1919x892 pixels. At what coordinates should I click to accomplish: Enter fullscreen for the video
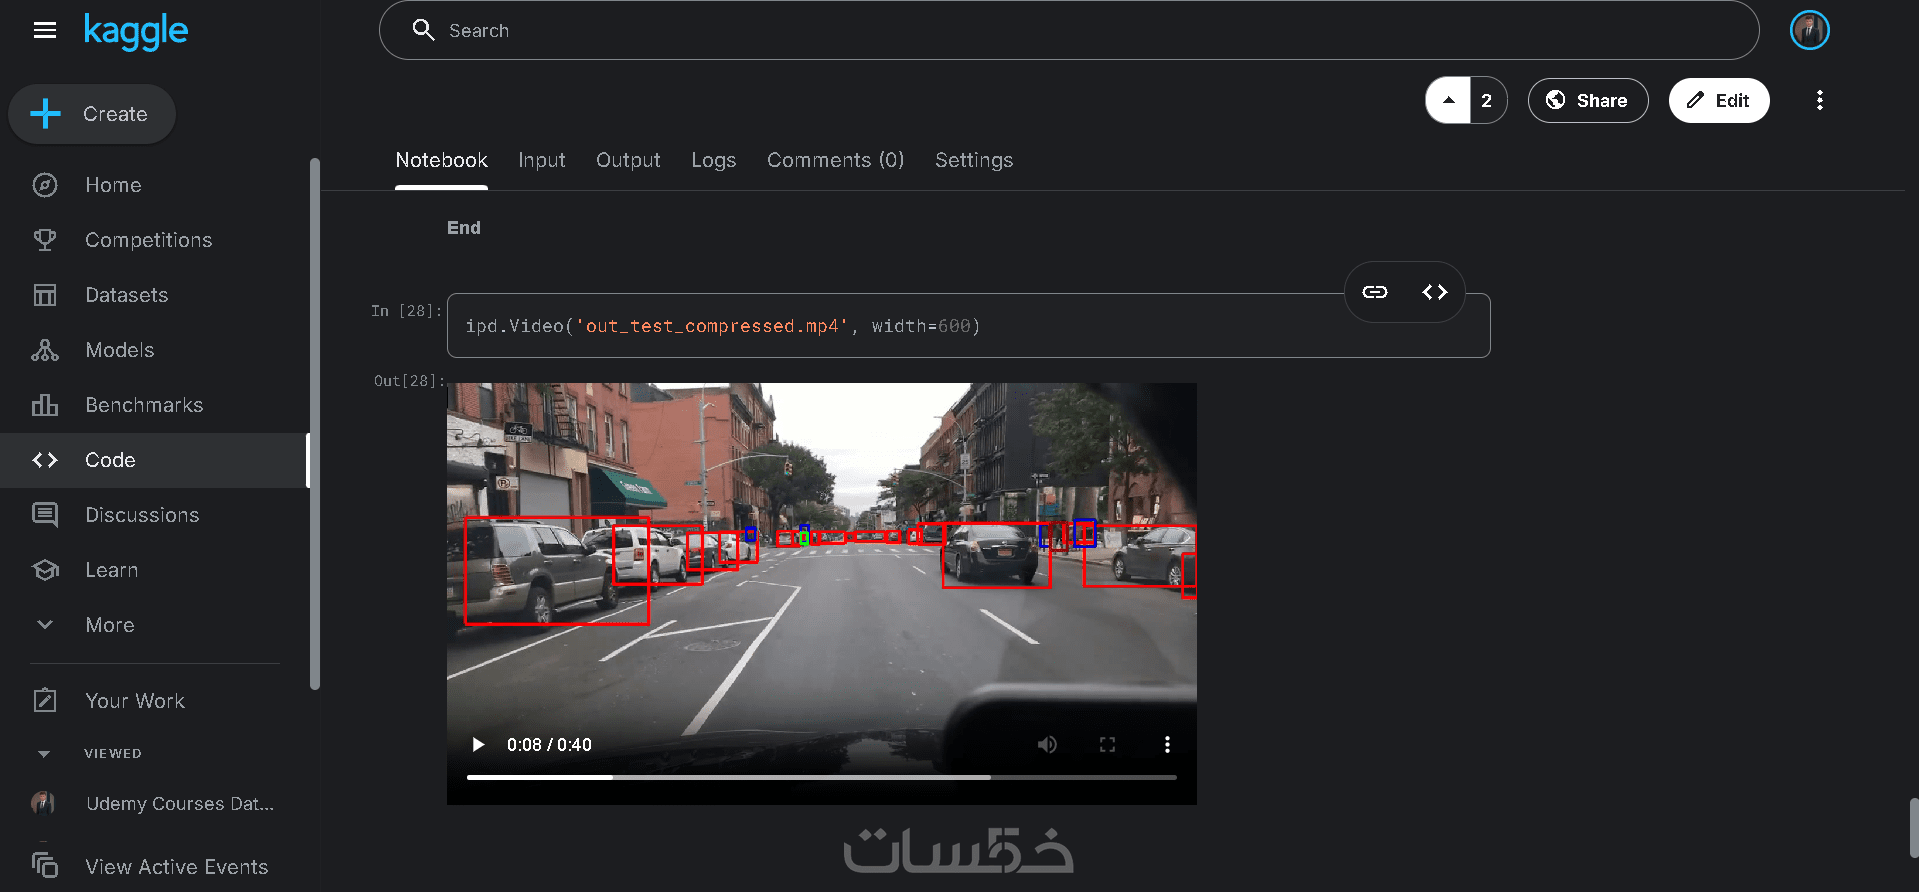tap(1107, 744)
